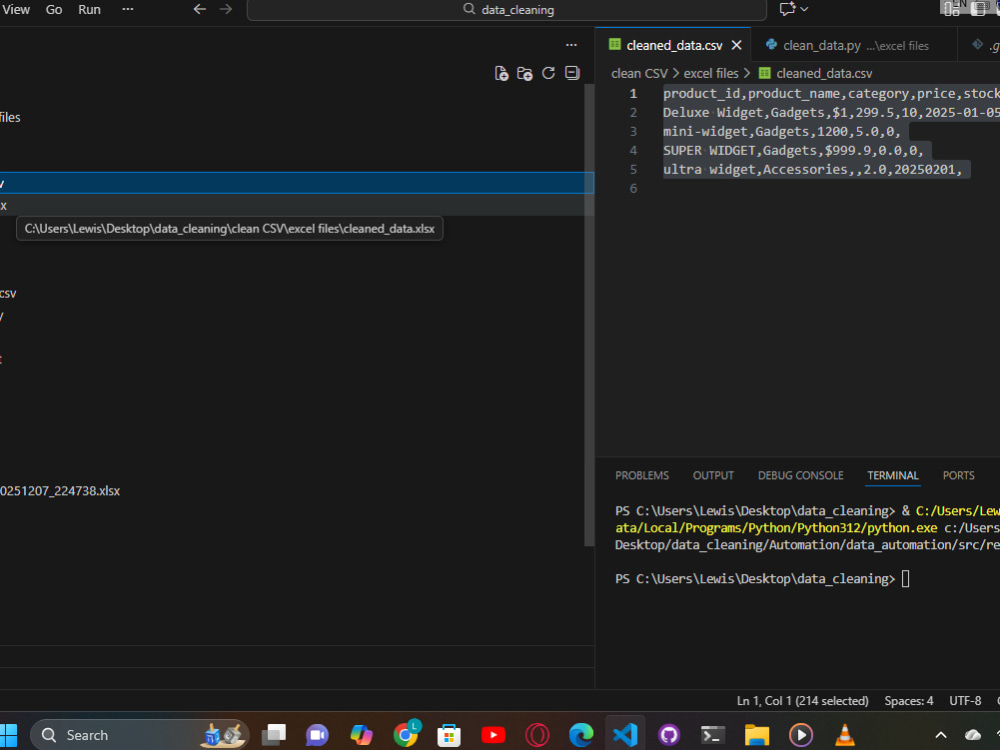Open Microsoft Edge from the taskbar

[x=581, y=735]
